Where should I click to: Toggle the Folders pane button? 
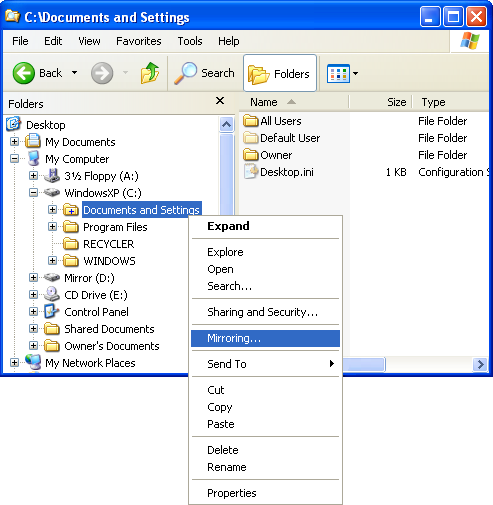coord(280,73)
